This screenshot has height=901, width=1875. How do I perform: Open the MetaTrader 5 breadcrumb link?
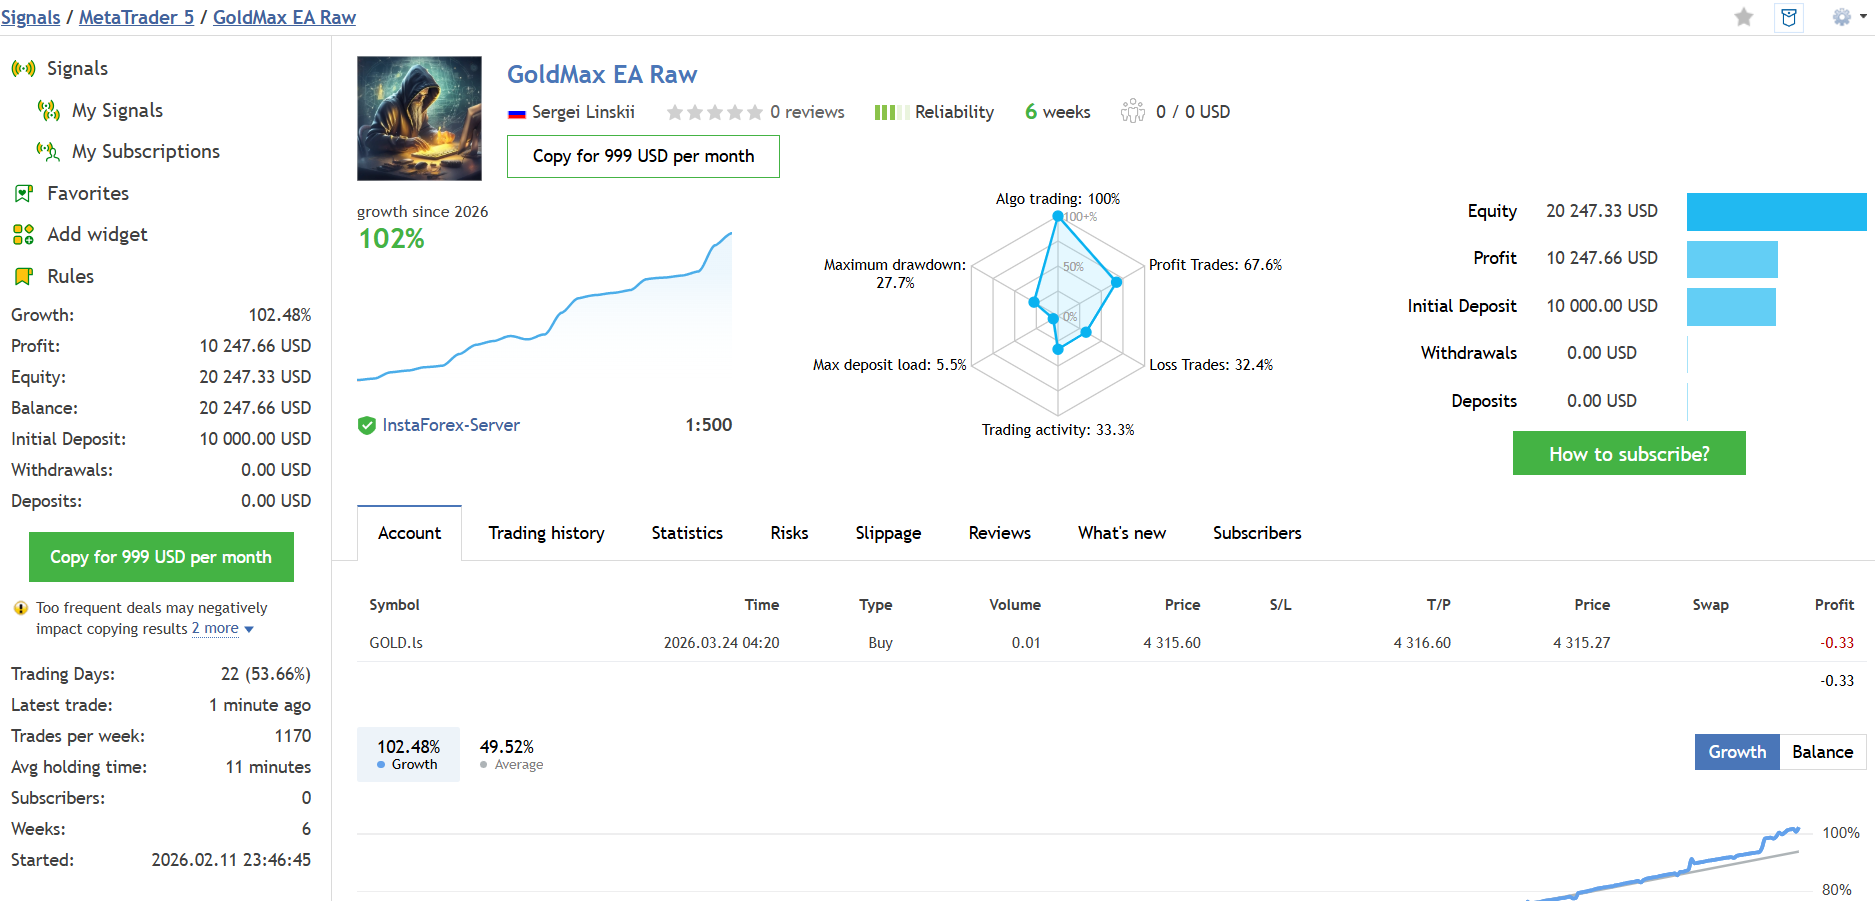tap(136, 17)
